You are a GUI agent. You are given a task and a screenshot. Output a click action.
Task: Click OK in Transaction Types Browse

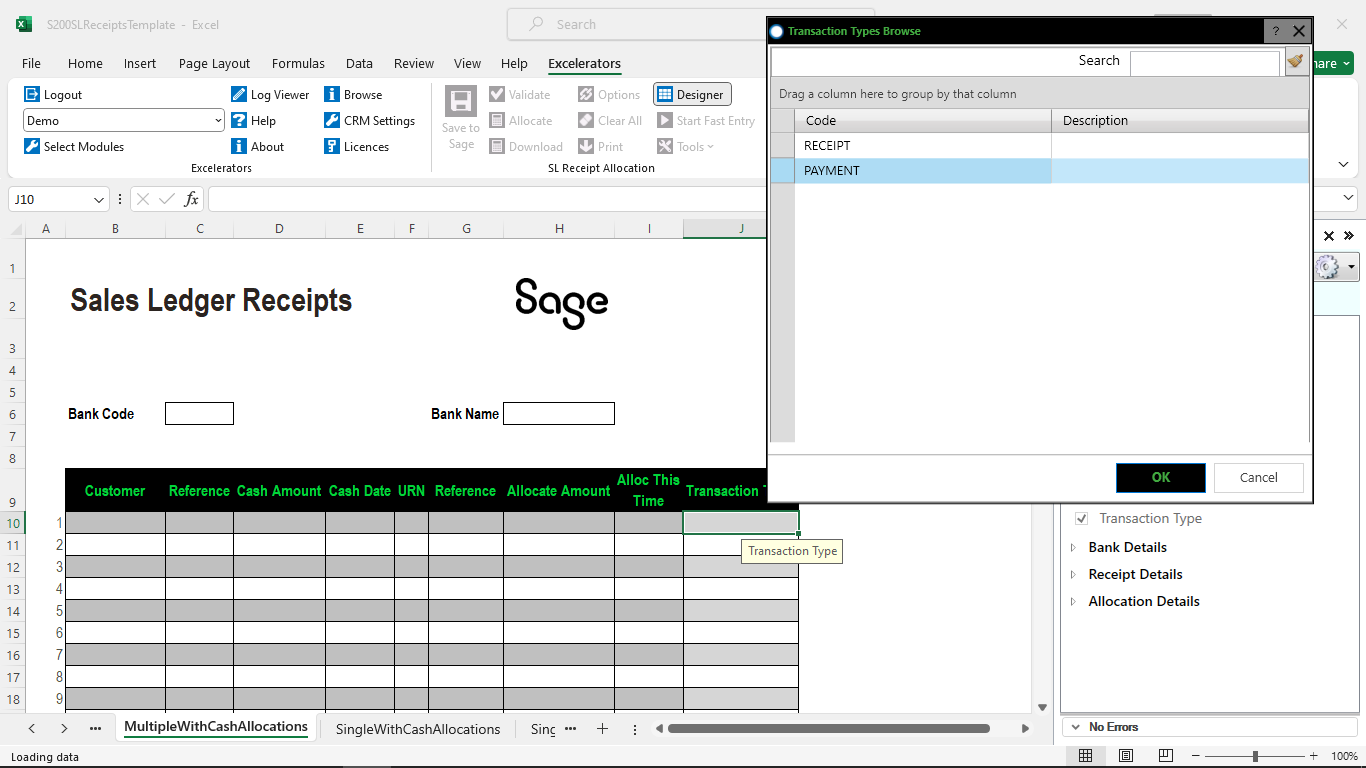click(x=1161, y=477)
